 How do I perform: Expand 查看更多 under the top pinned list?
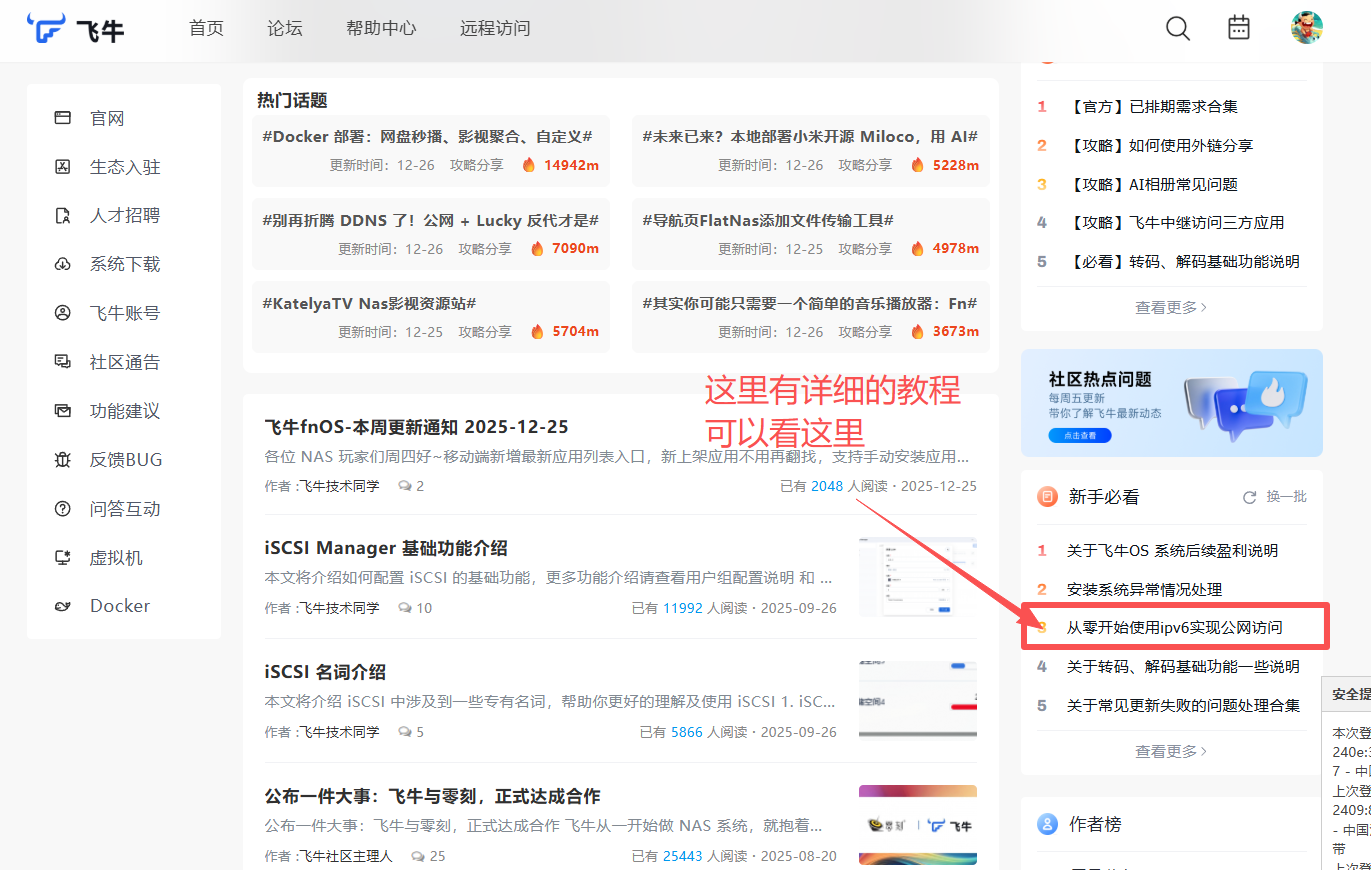1171,307
